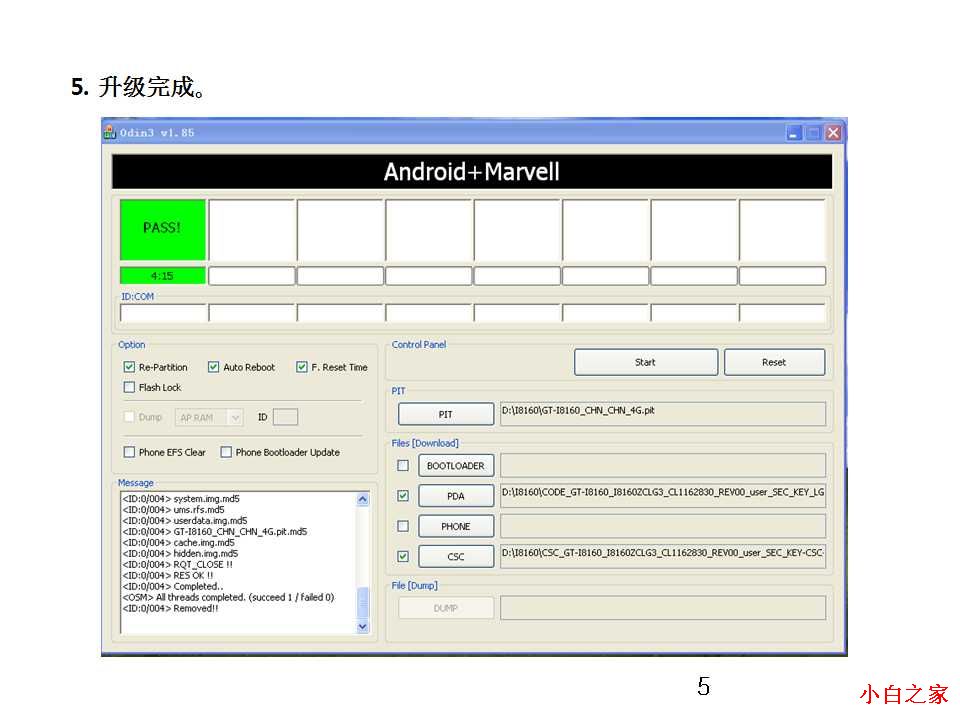Open the AP RAM dropdown

[x=209, y=417]
